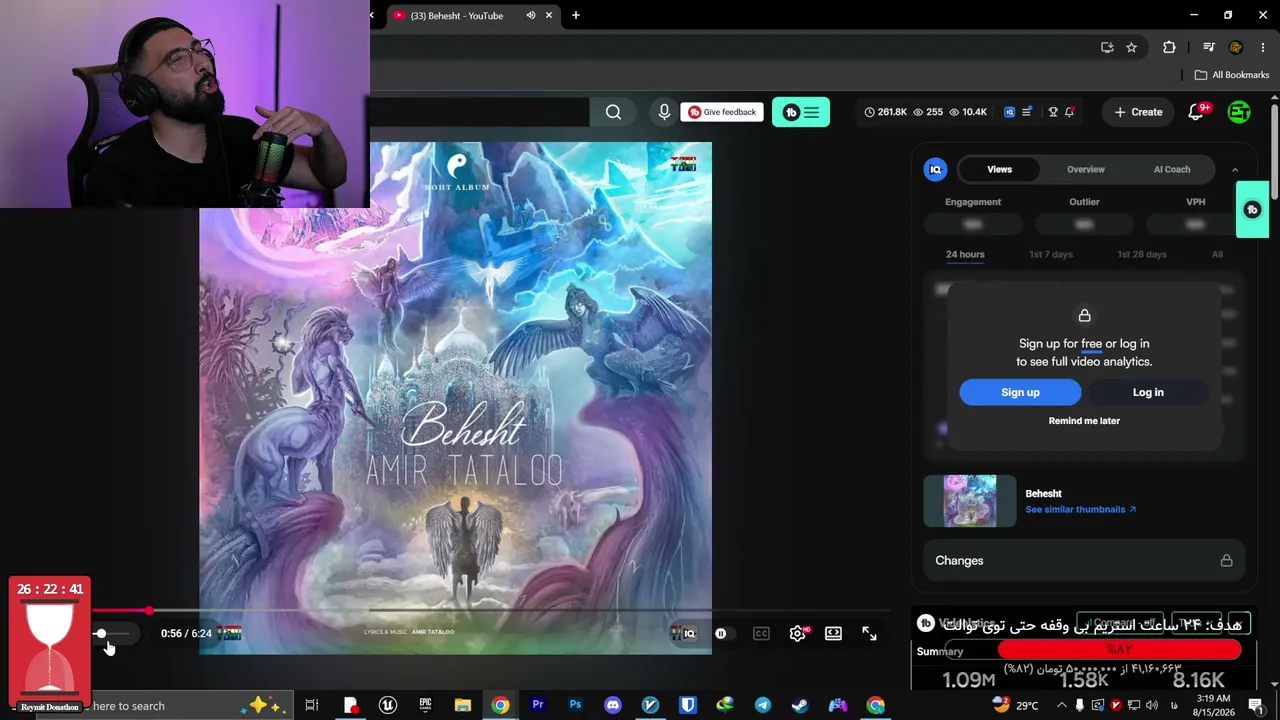1280x720 pixels.
Task: Open Steam from the taskbar
Action: (x=800, y=705)
